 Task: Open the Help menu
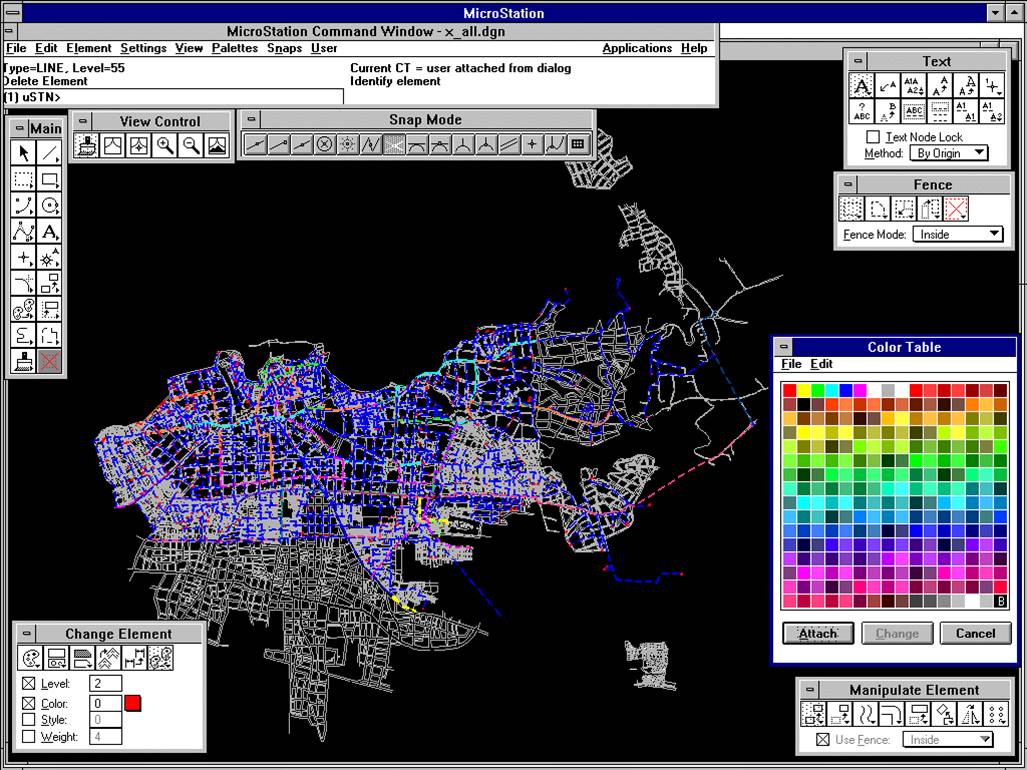(x=694, y=48)
